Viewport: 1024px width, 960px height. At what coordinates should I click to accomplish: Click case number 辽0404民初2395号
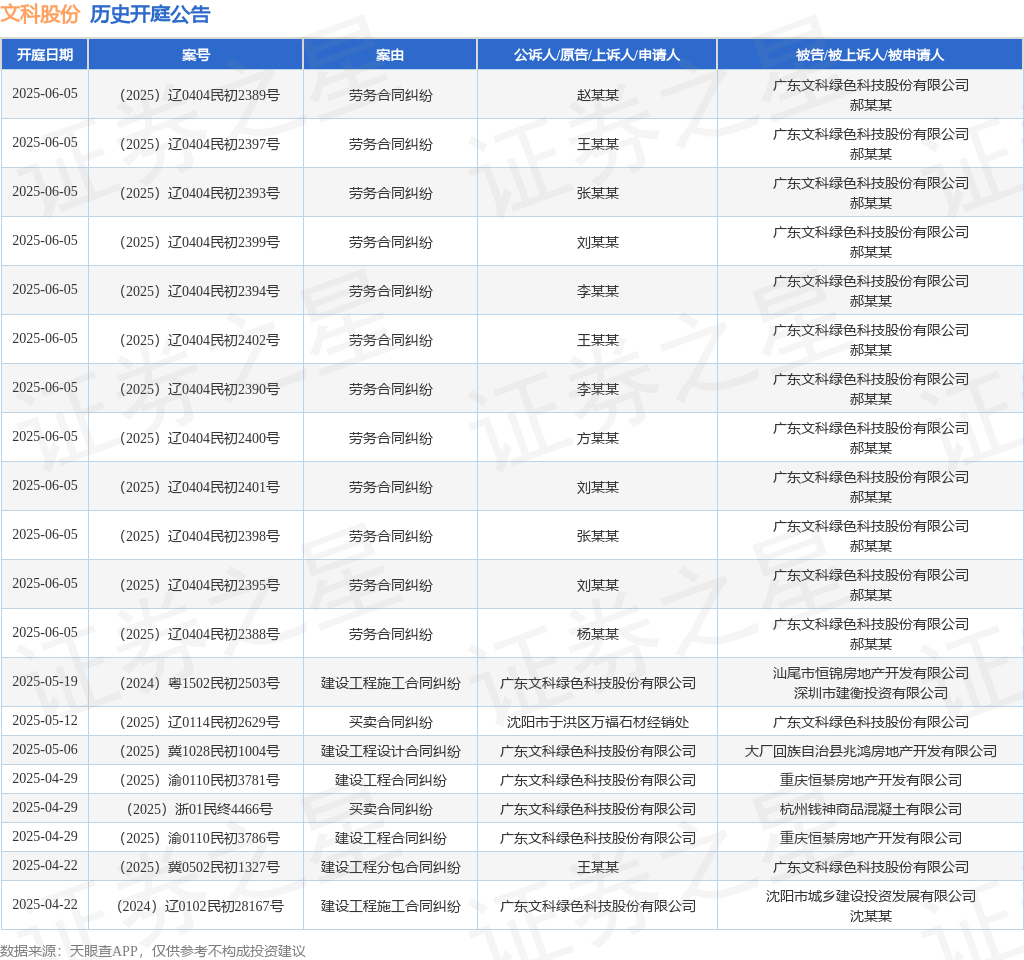tap(199, 584)
